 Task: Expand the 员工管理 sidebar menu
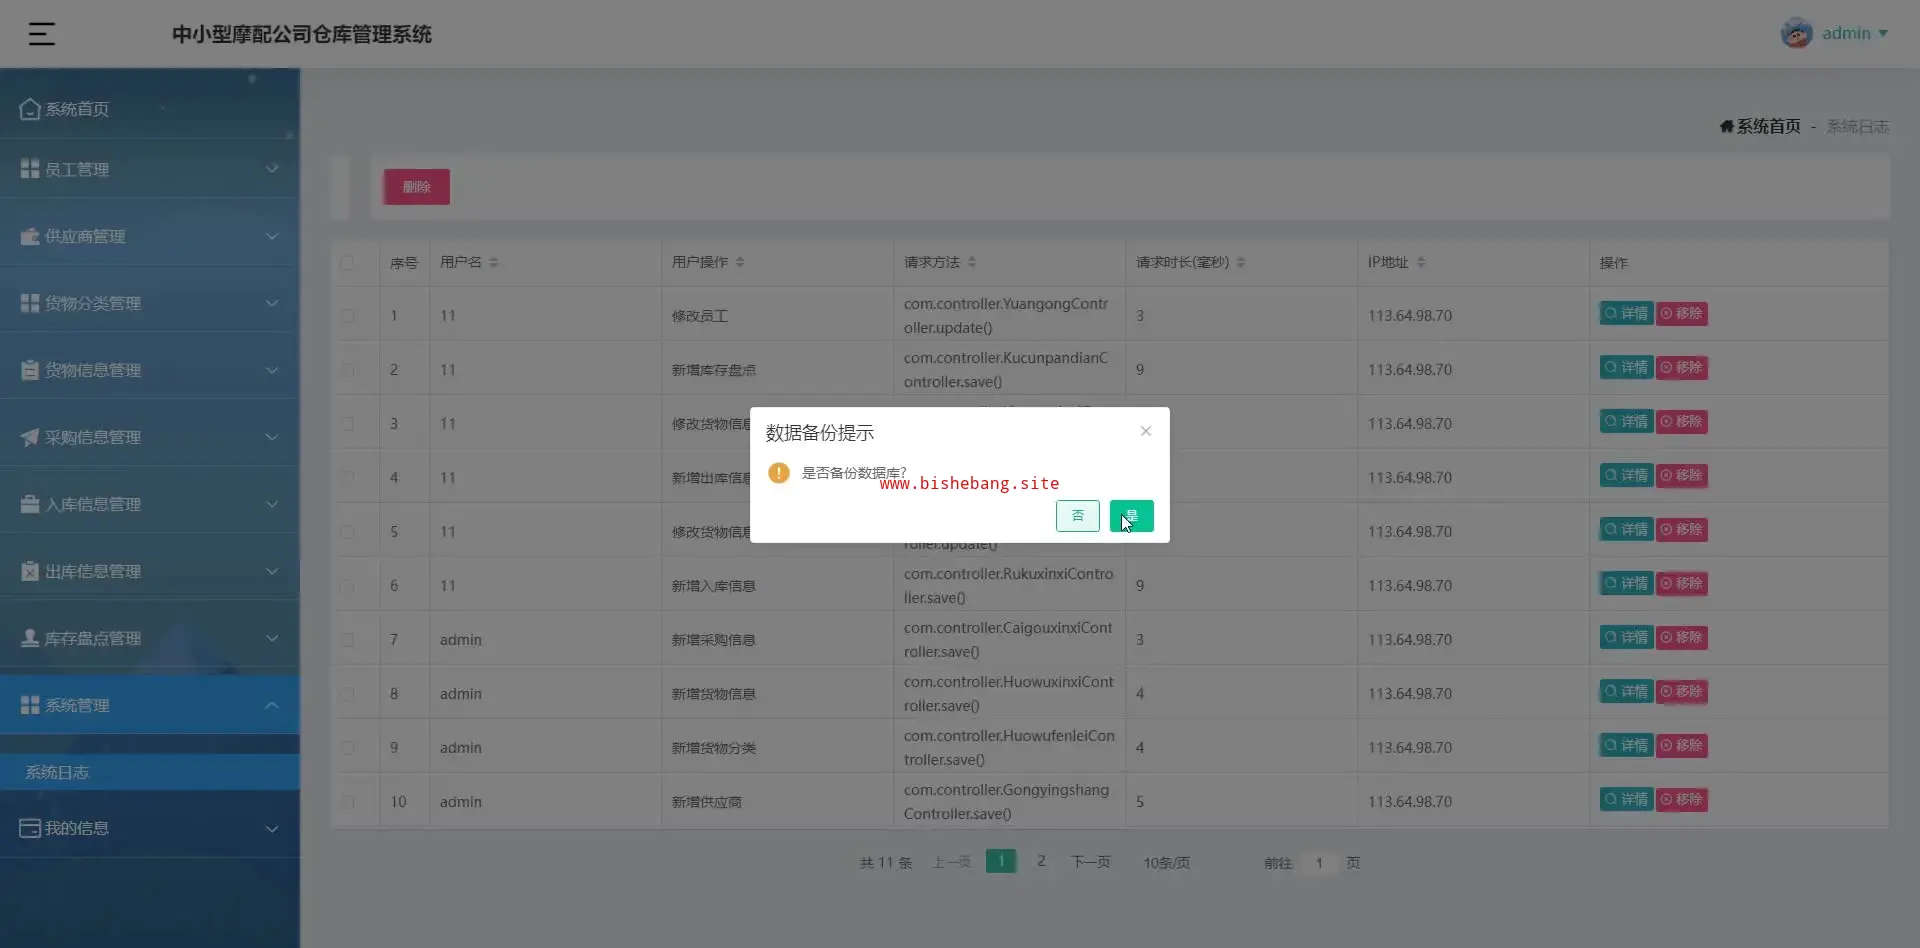coord(150,169)
